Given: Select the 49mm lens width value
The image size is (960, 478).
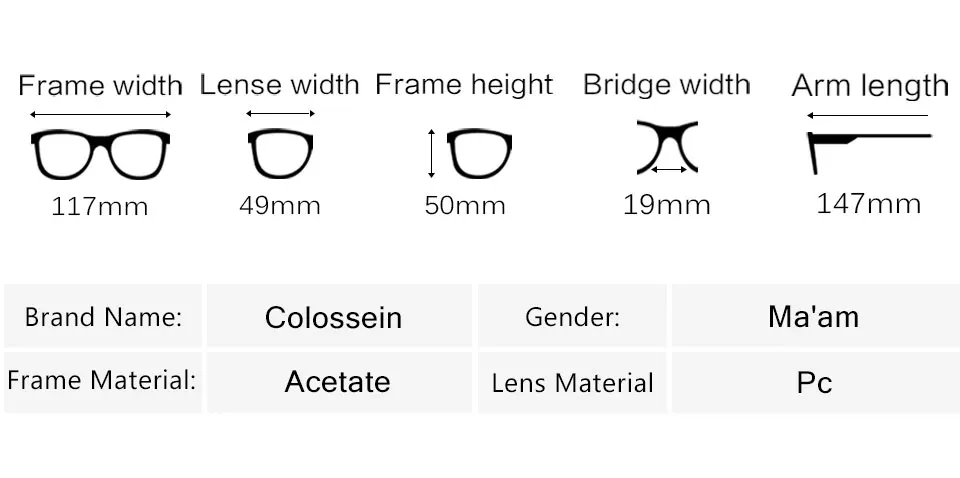Looking at the screenshot, I should (280, 205).
